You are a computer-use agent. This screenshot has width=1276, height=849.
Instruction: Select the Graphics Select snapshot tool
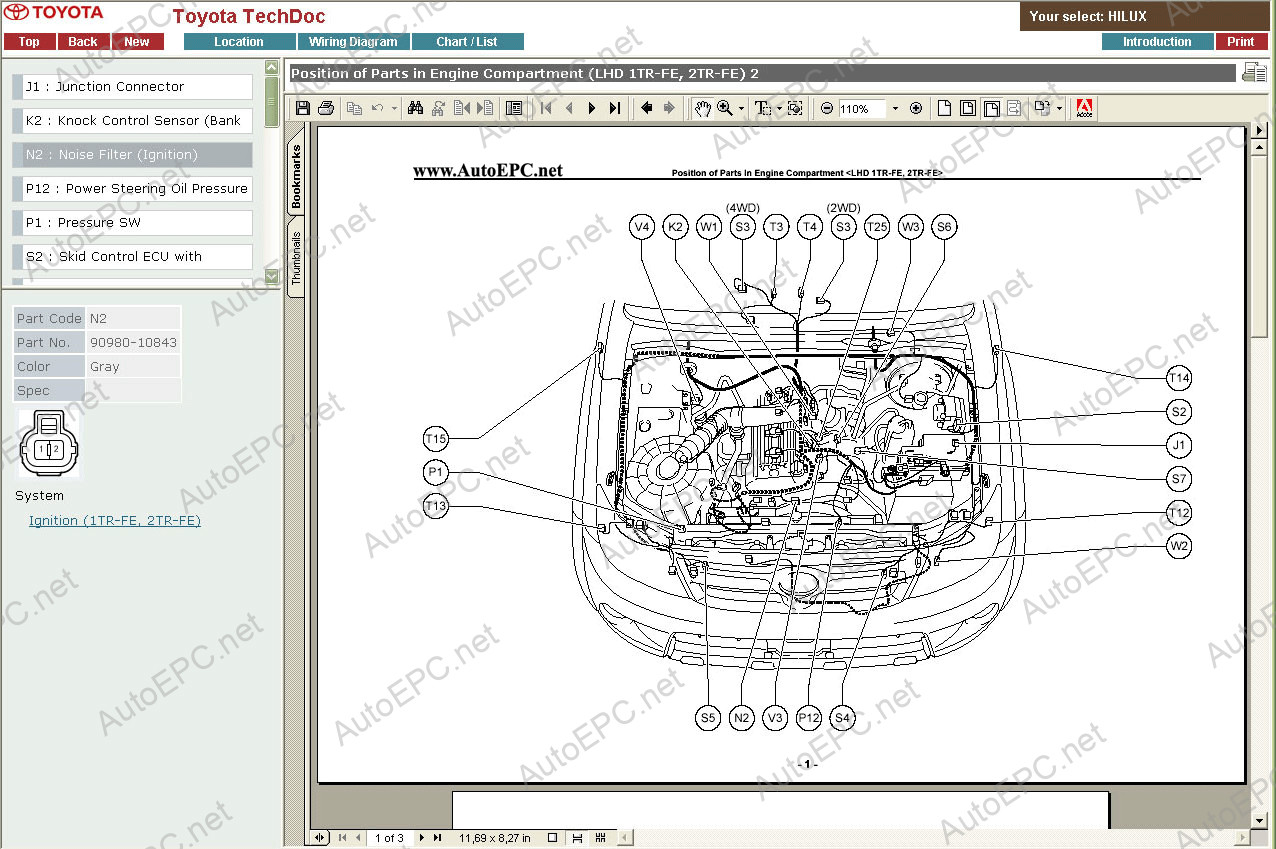pyautogui.click(x=795, y=108)
